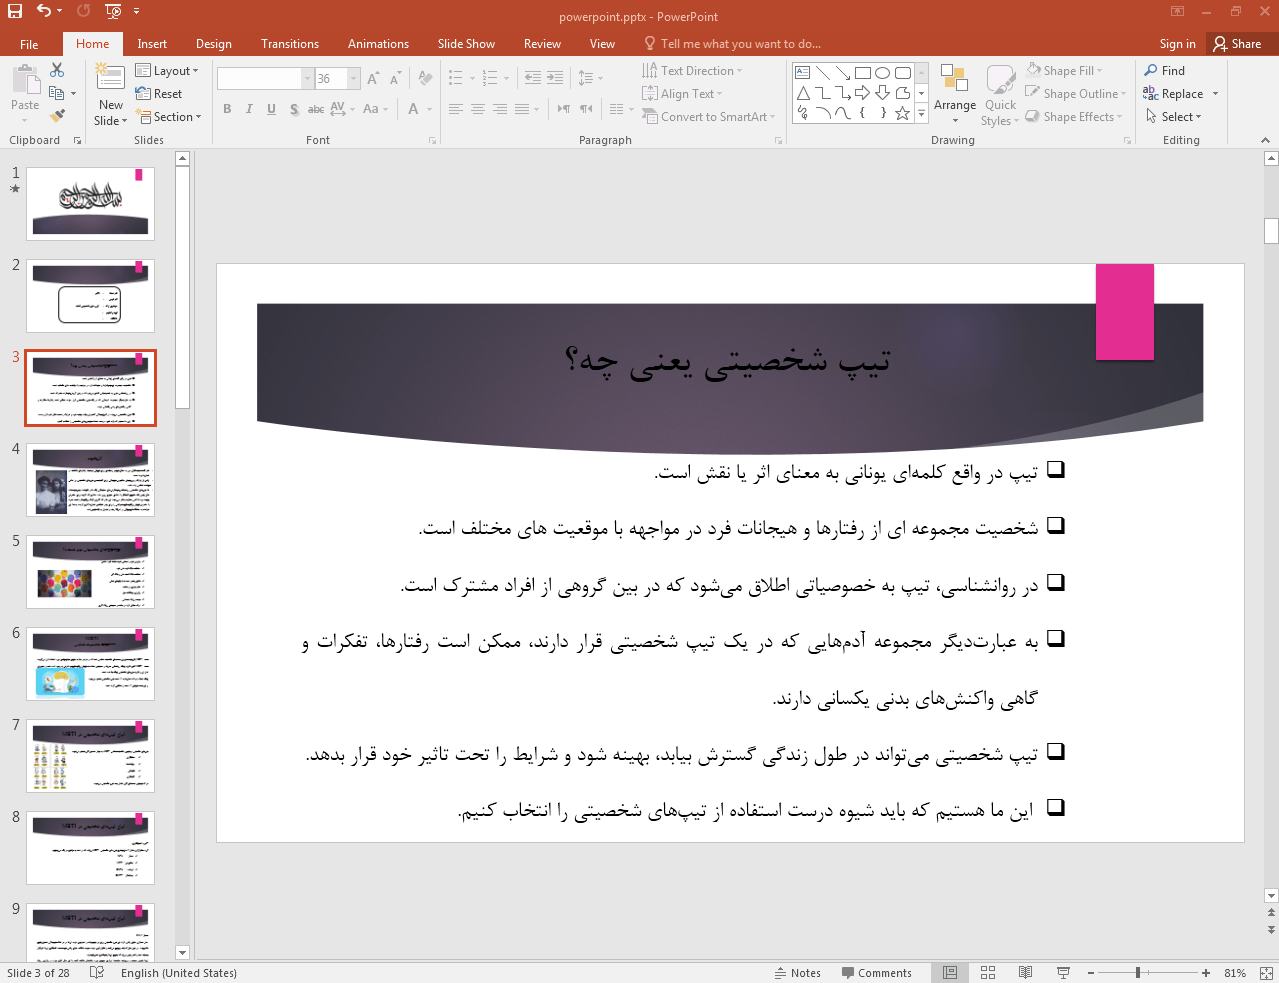
Task: Switch to Slide Sorter view from status bar
Action: point(987,972)
